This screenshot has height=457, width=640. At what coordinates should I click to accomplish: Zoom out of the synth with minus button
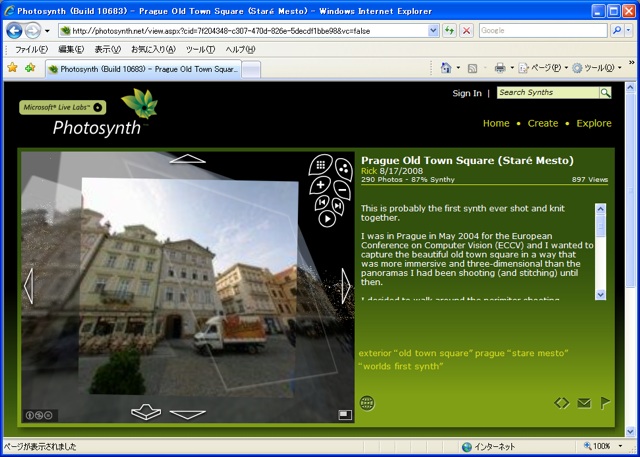pyautogui.click(x=342, y=189)
